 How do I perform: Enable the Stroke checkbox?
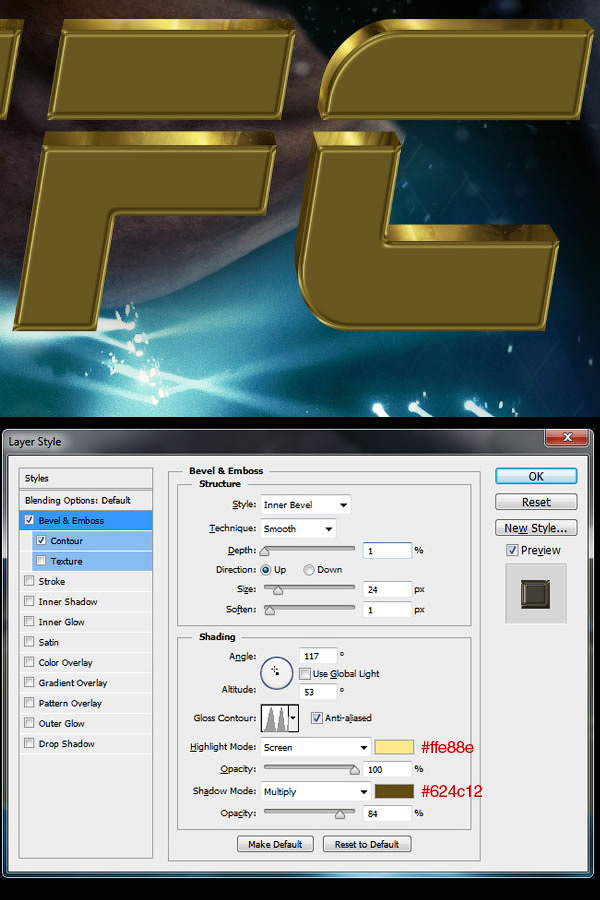(29, 581)
